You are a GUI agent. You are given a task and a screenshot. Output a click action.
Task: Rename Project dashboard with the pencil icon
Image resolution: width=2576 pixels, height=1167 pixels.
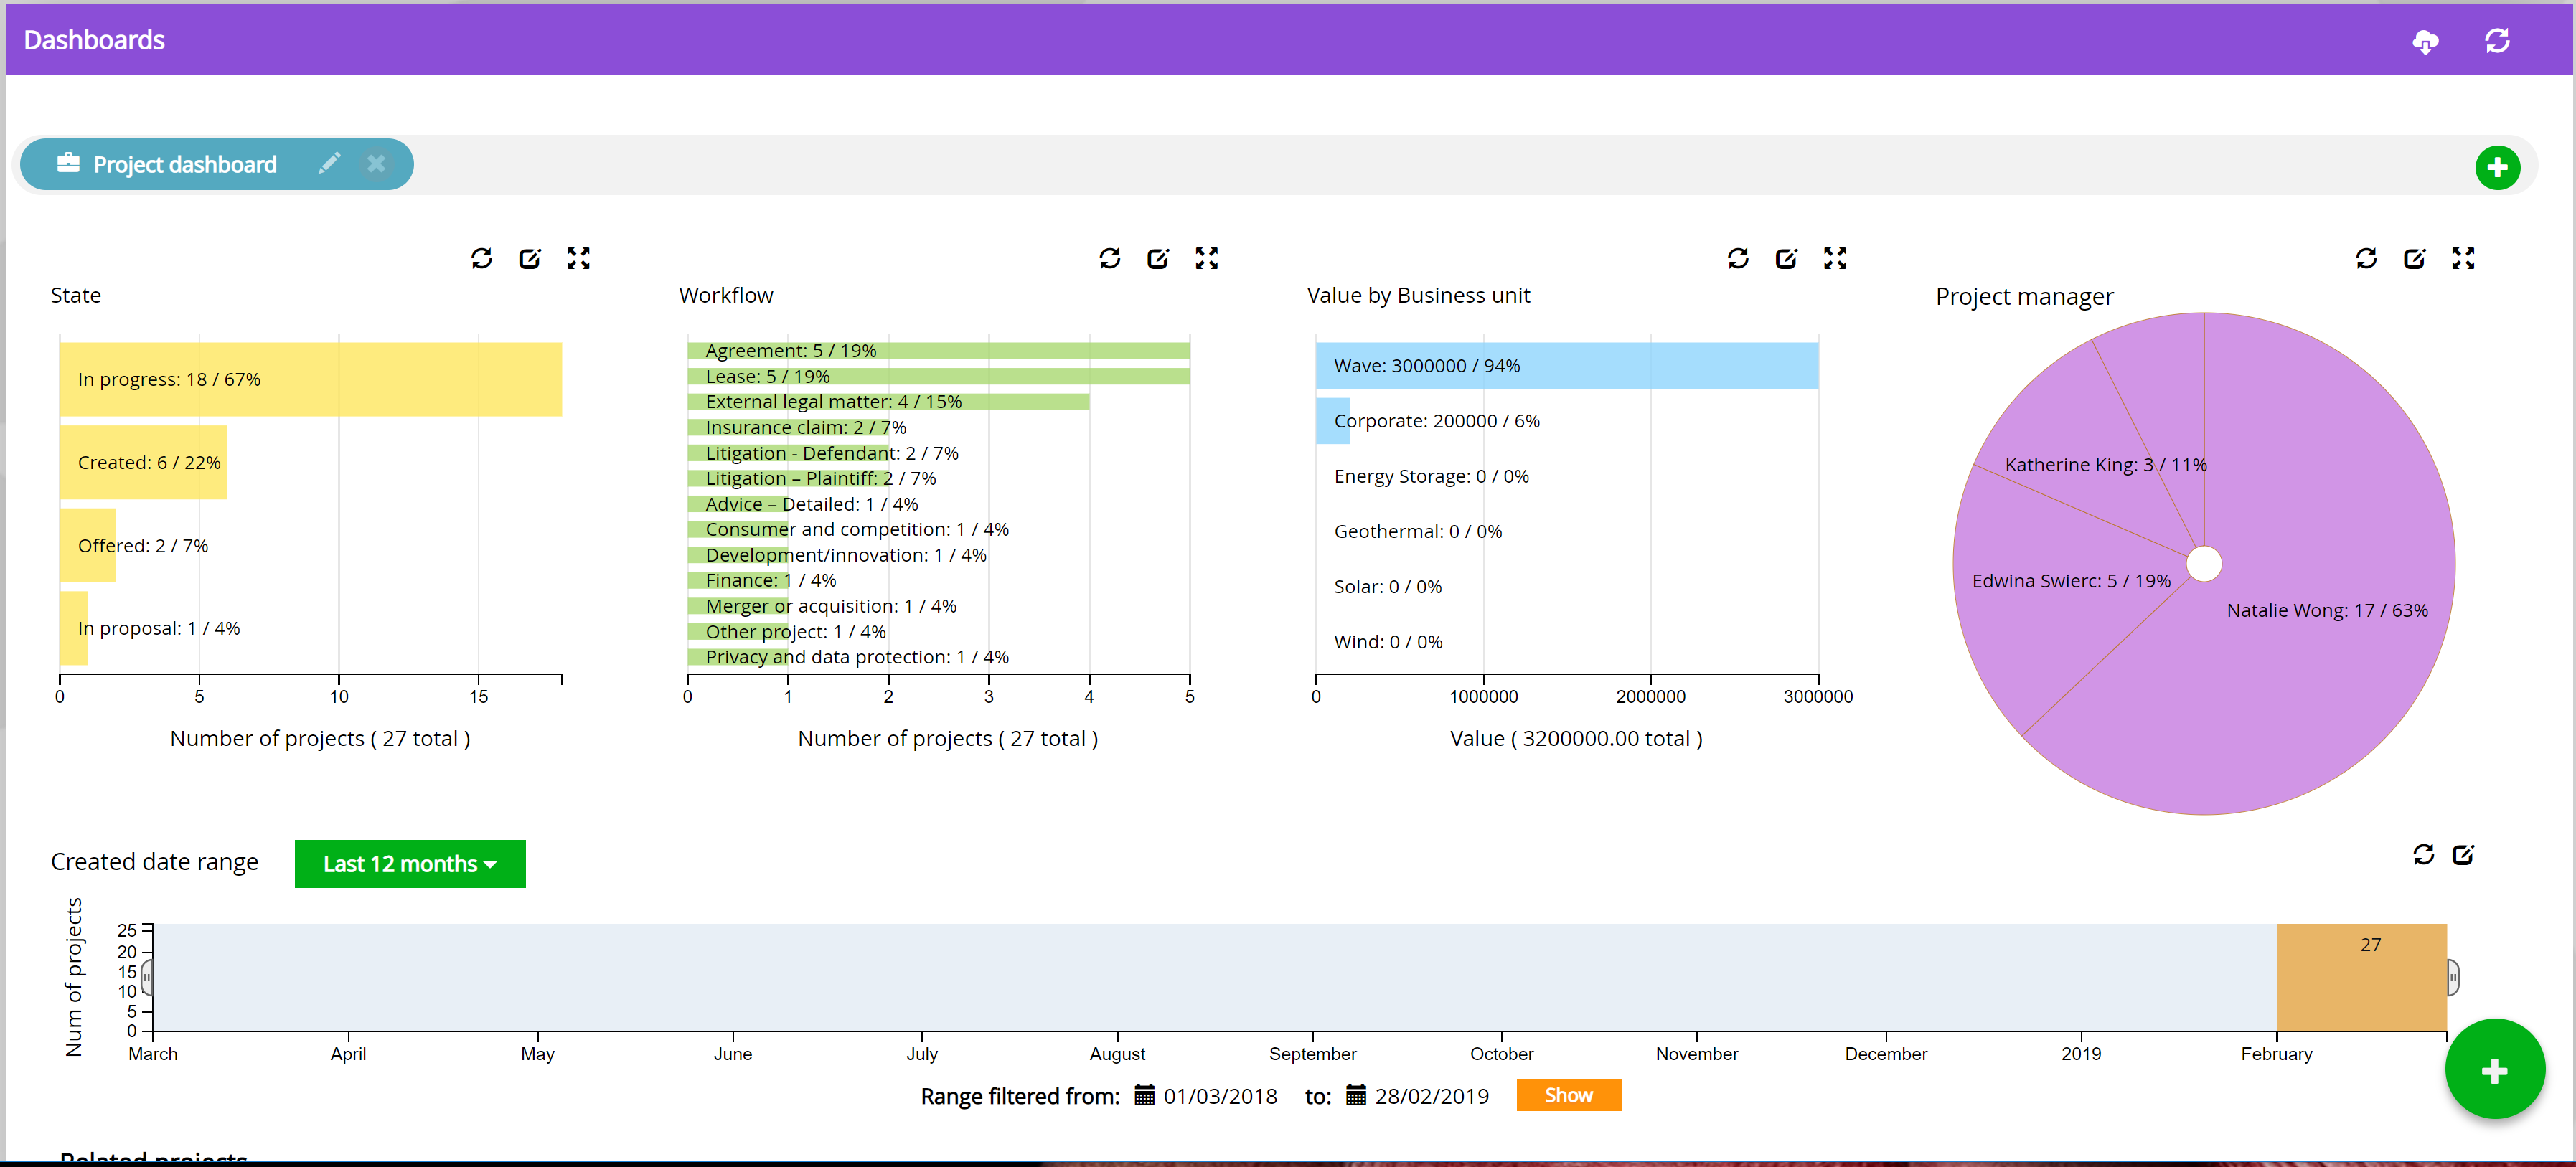point(329,163)
